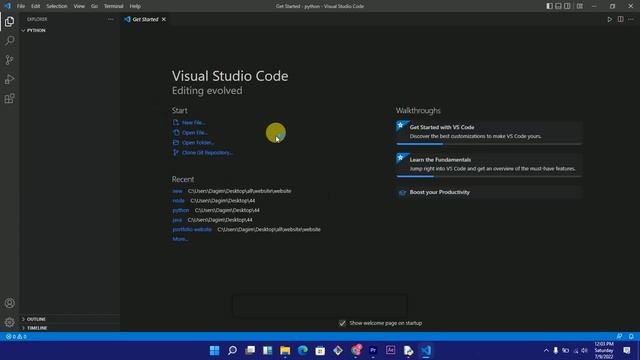
Task: Open taskbar clock and date
Action: point(604,351)
